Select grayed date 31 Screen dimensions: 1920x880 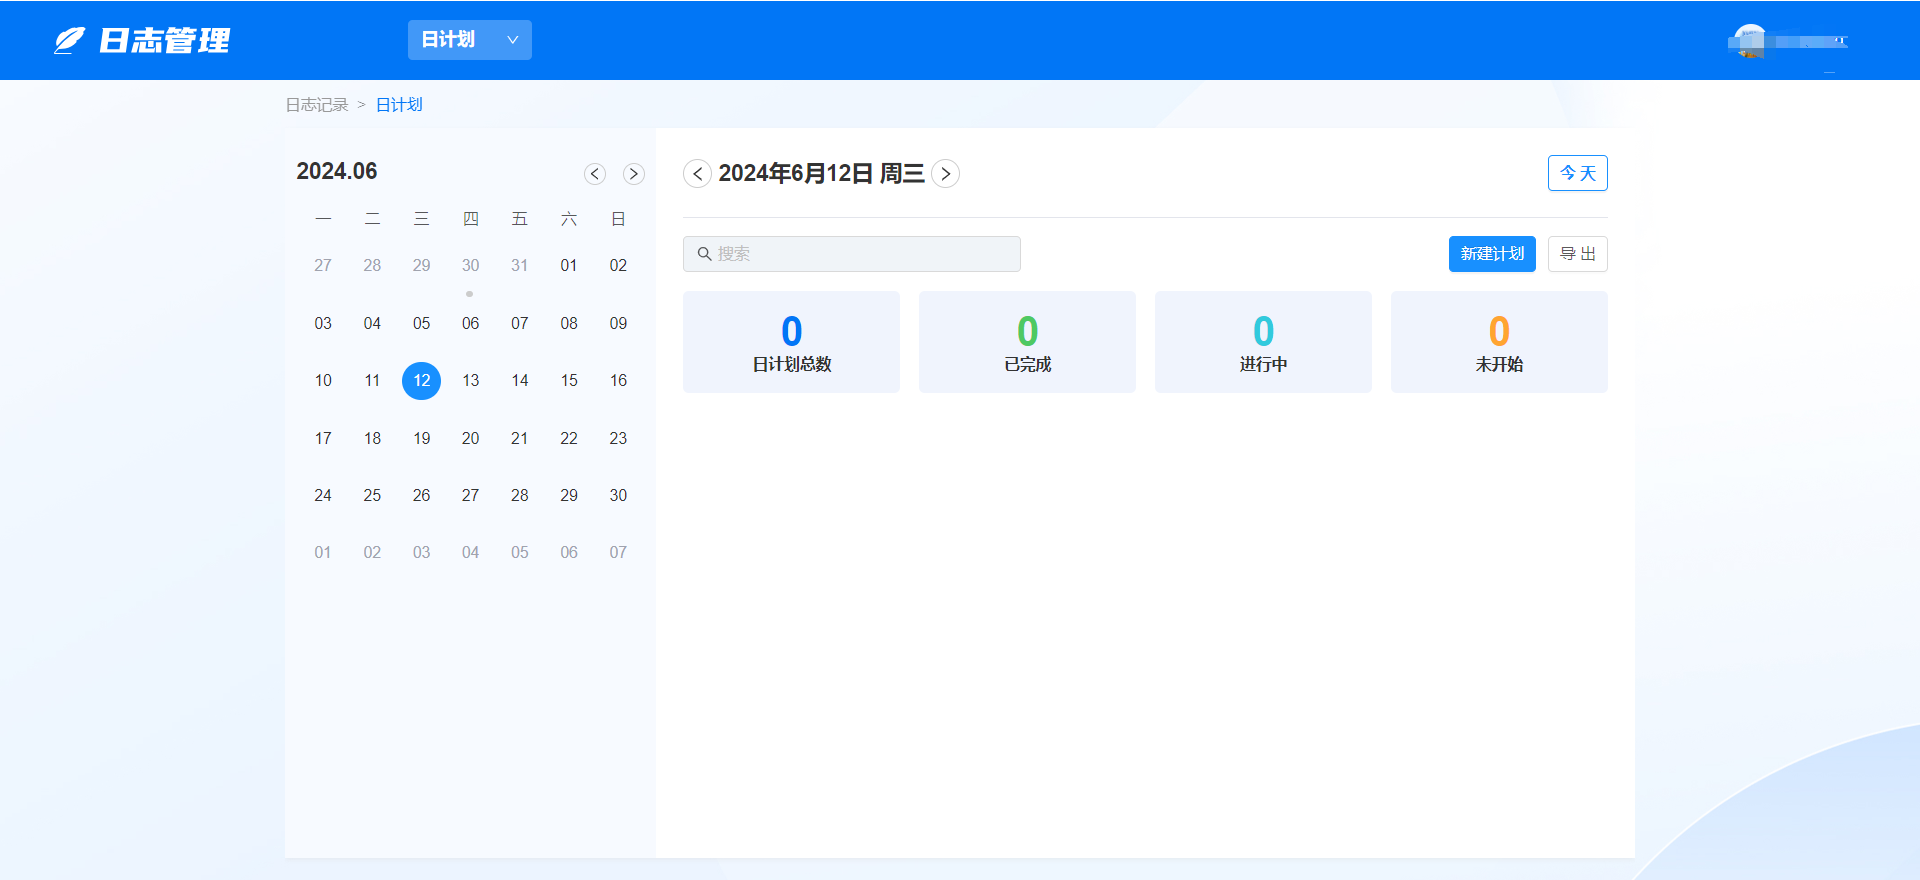pyautogui.click(x=520, y=266)
